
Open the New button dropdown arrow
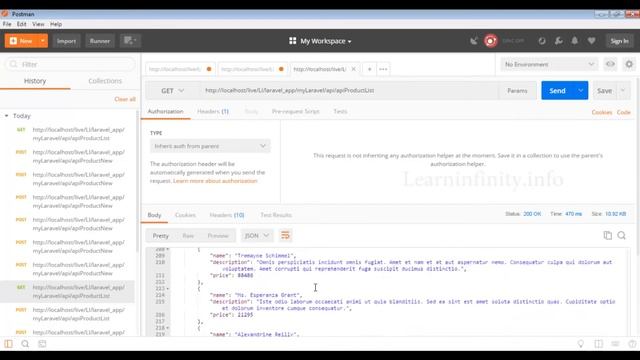[x=42, y=41]
